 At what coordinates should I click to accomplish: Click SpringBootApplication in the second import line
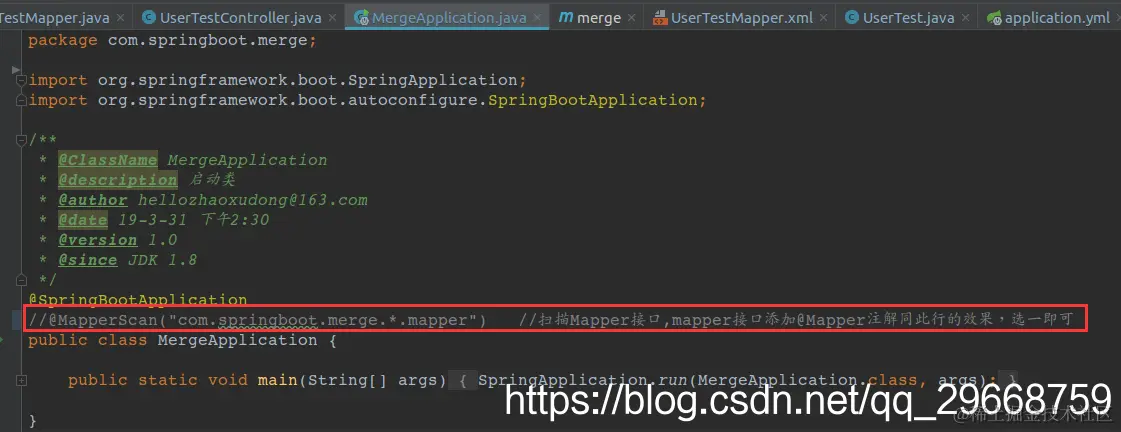tap(593, 100)
